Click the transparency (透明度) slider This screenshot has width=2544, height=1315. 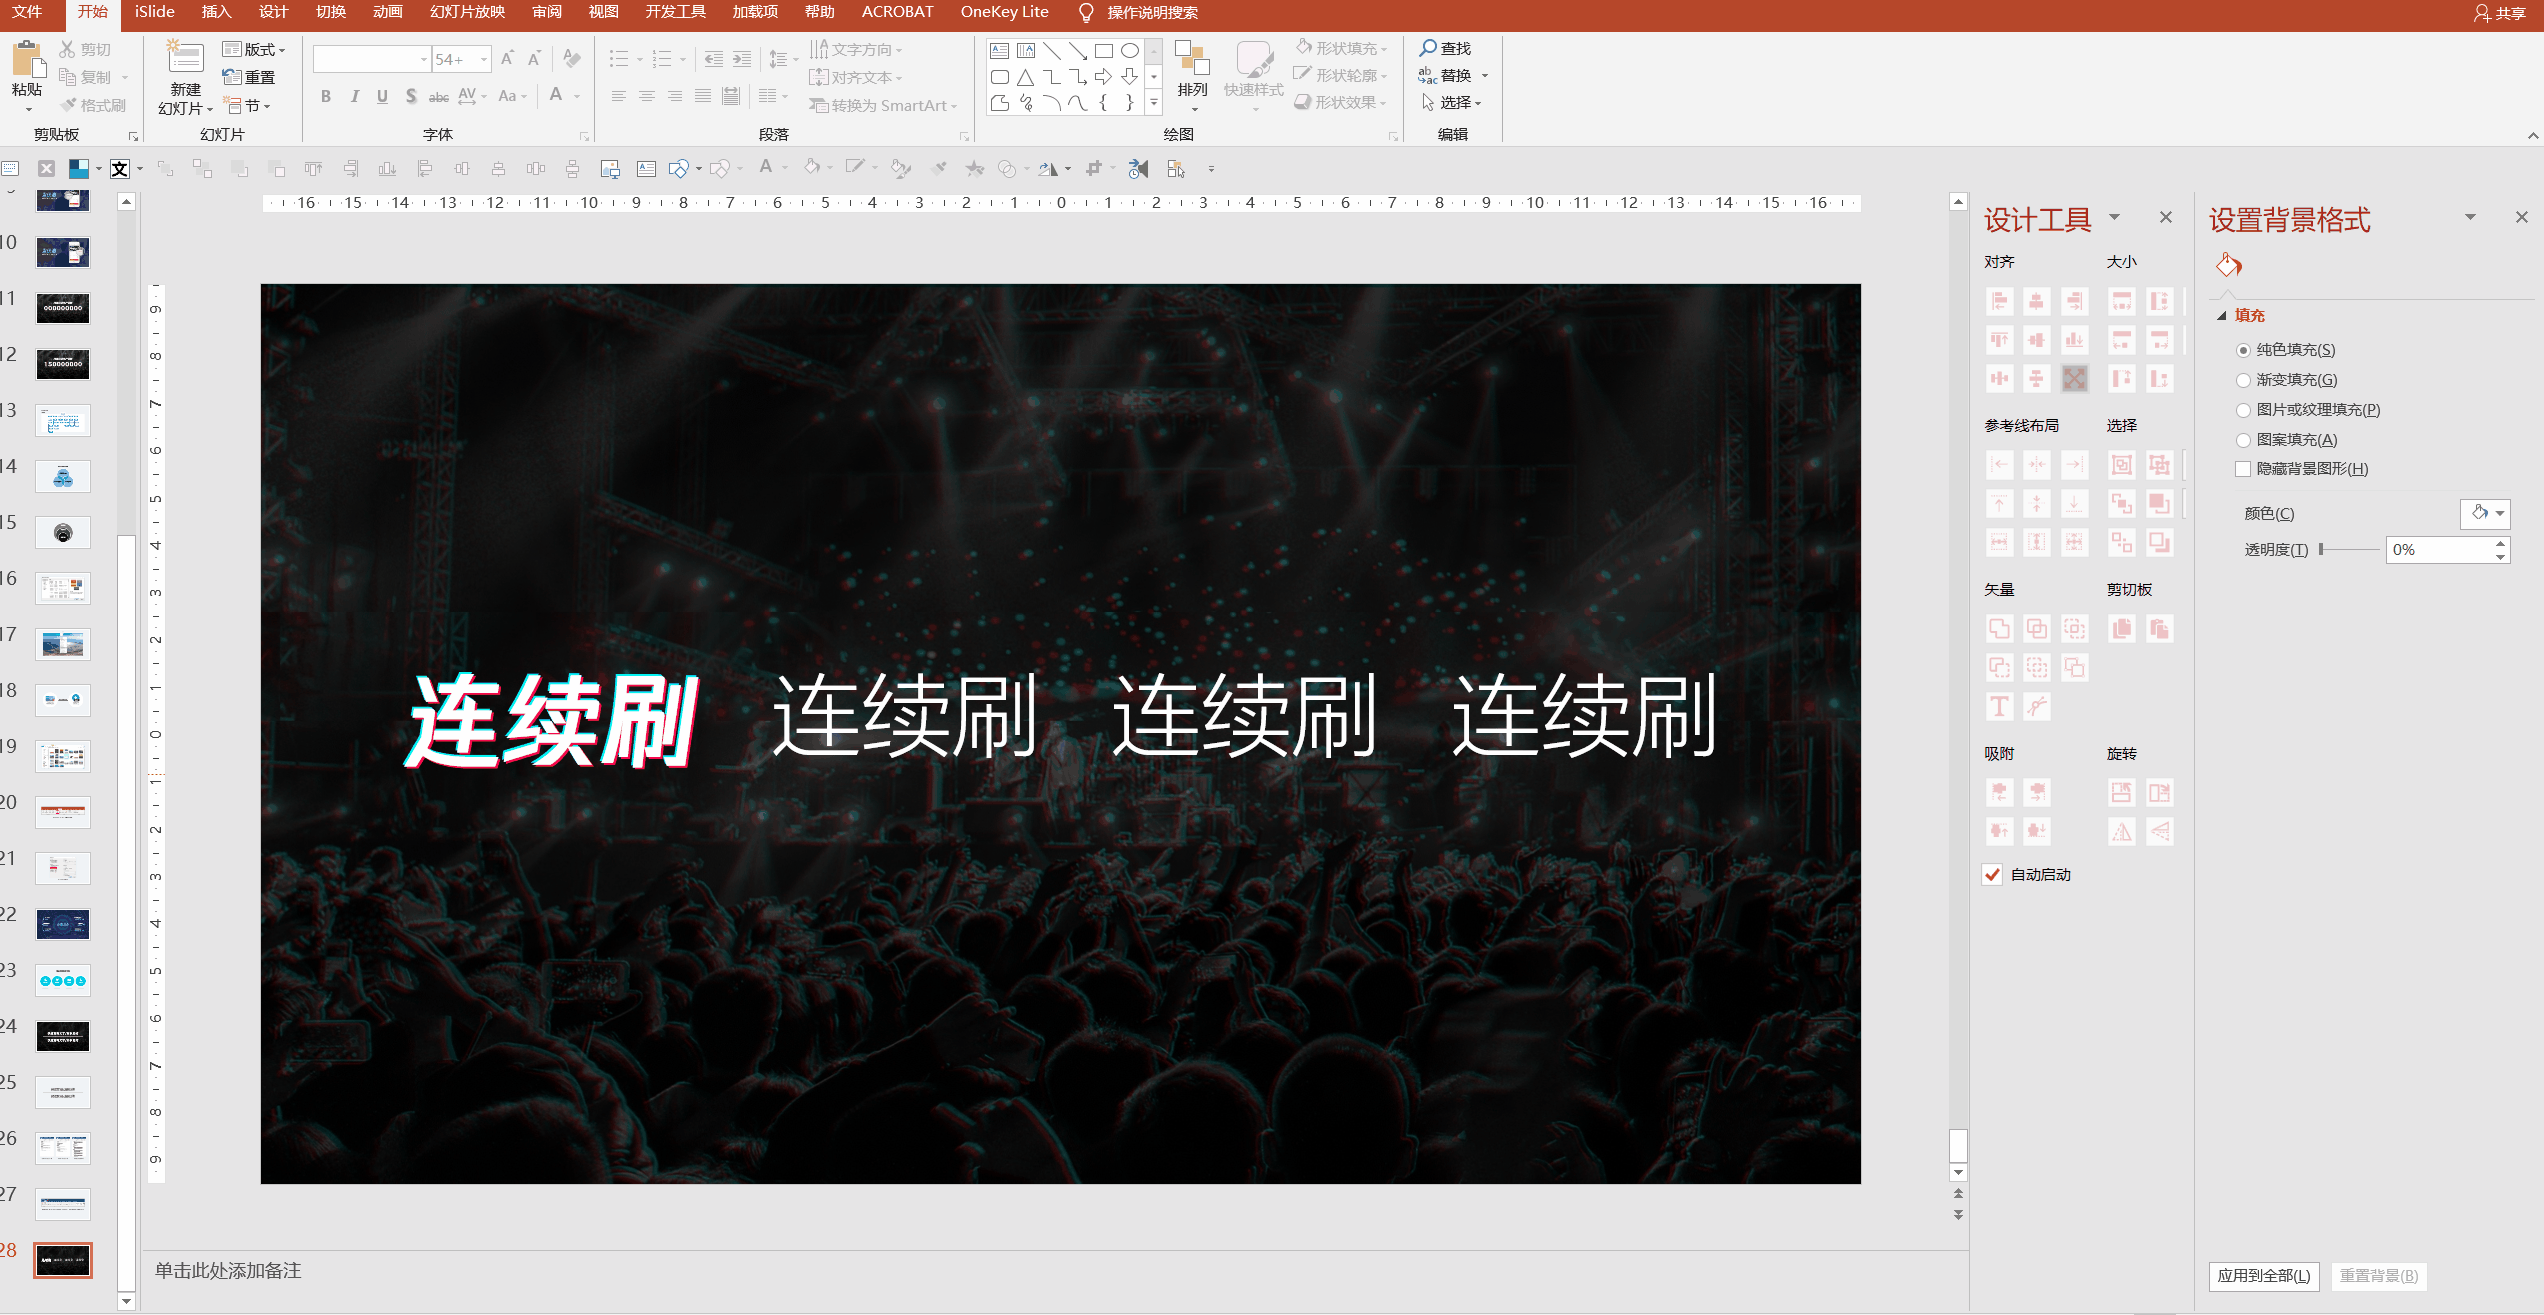(2349, 549)
